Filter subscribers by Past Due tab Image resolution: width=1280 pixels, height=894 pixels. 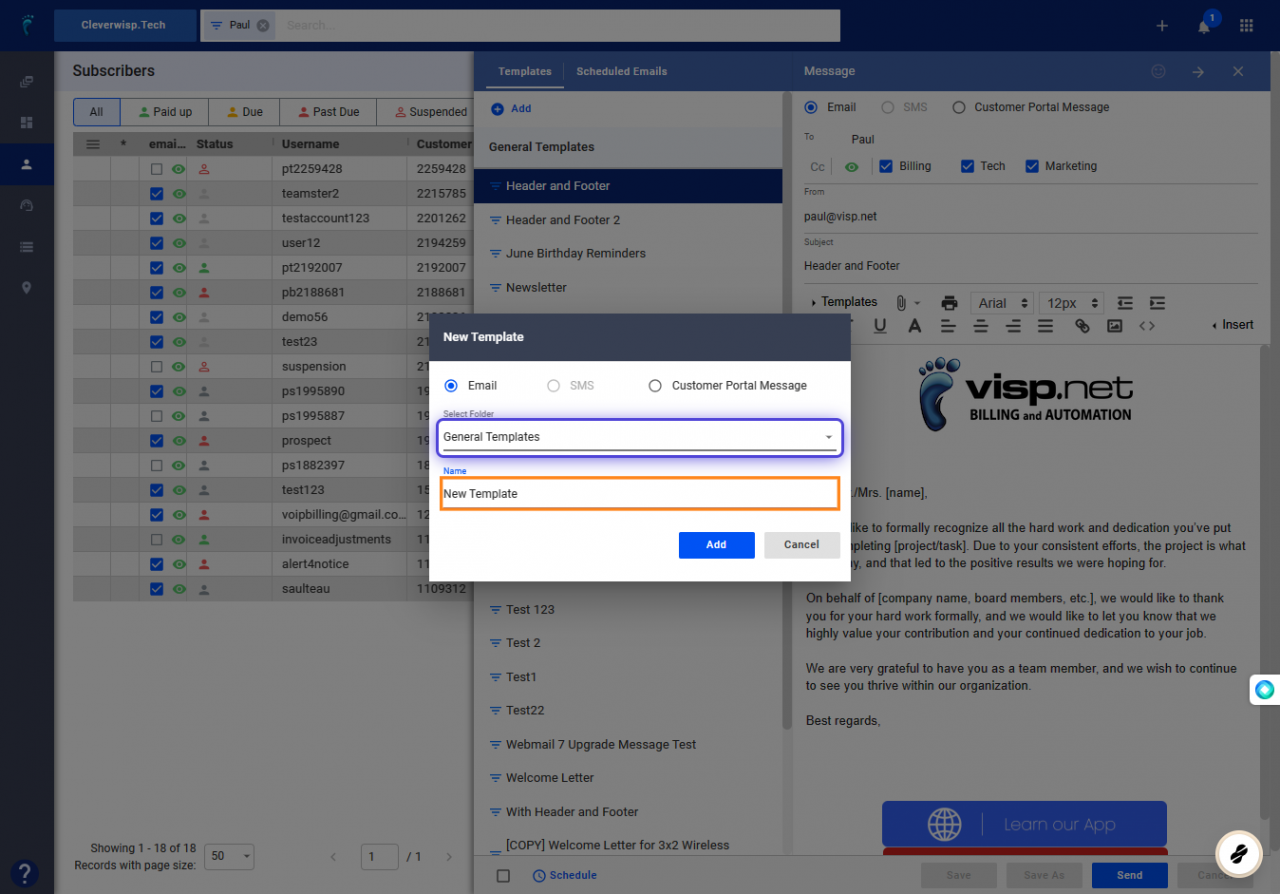(327, 111)
